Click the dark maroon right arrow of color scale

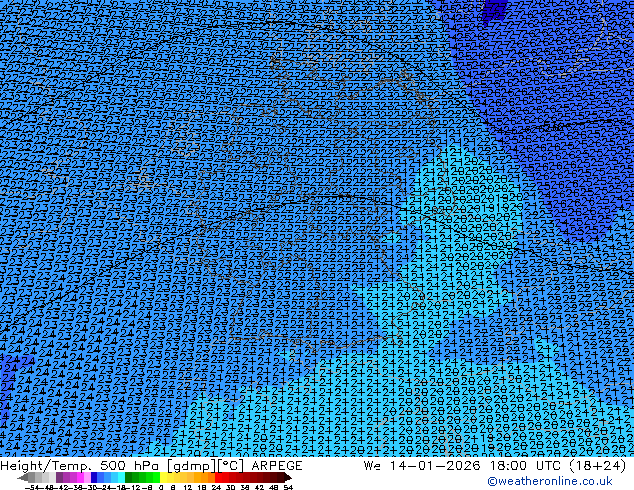coord(288,477)
